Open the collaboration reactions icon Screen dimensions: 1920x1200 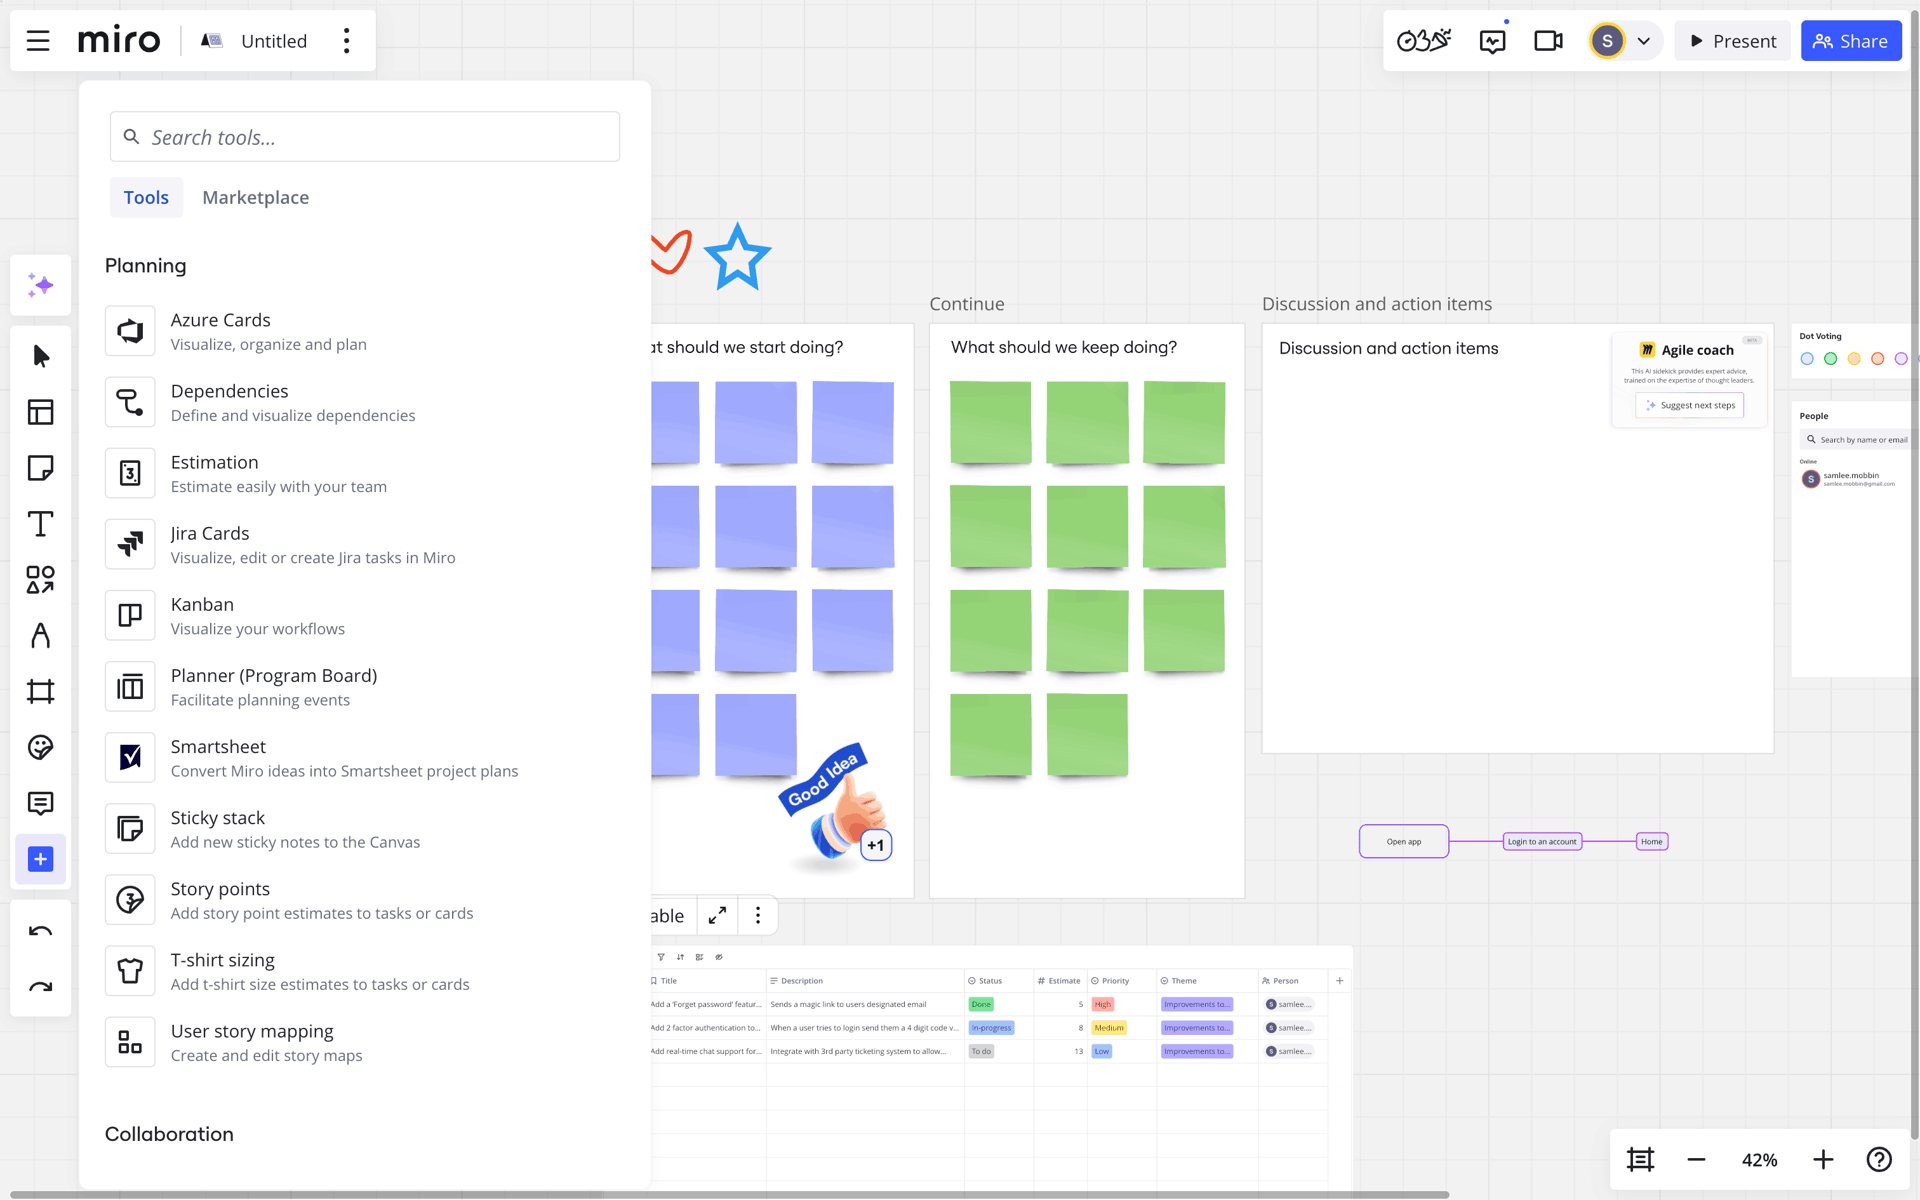1424,41
